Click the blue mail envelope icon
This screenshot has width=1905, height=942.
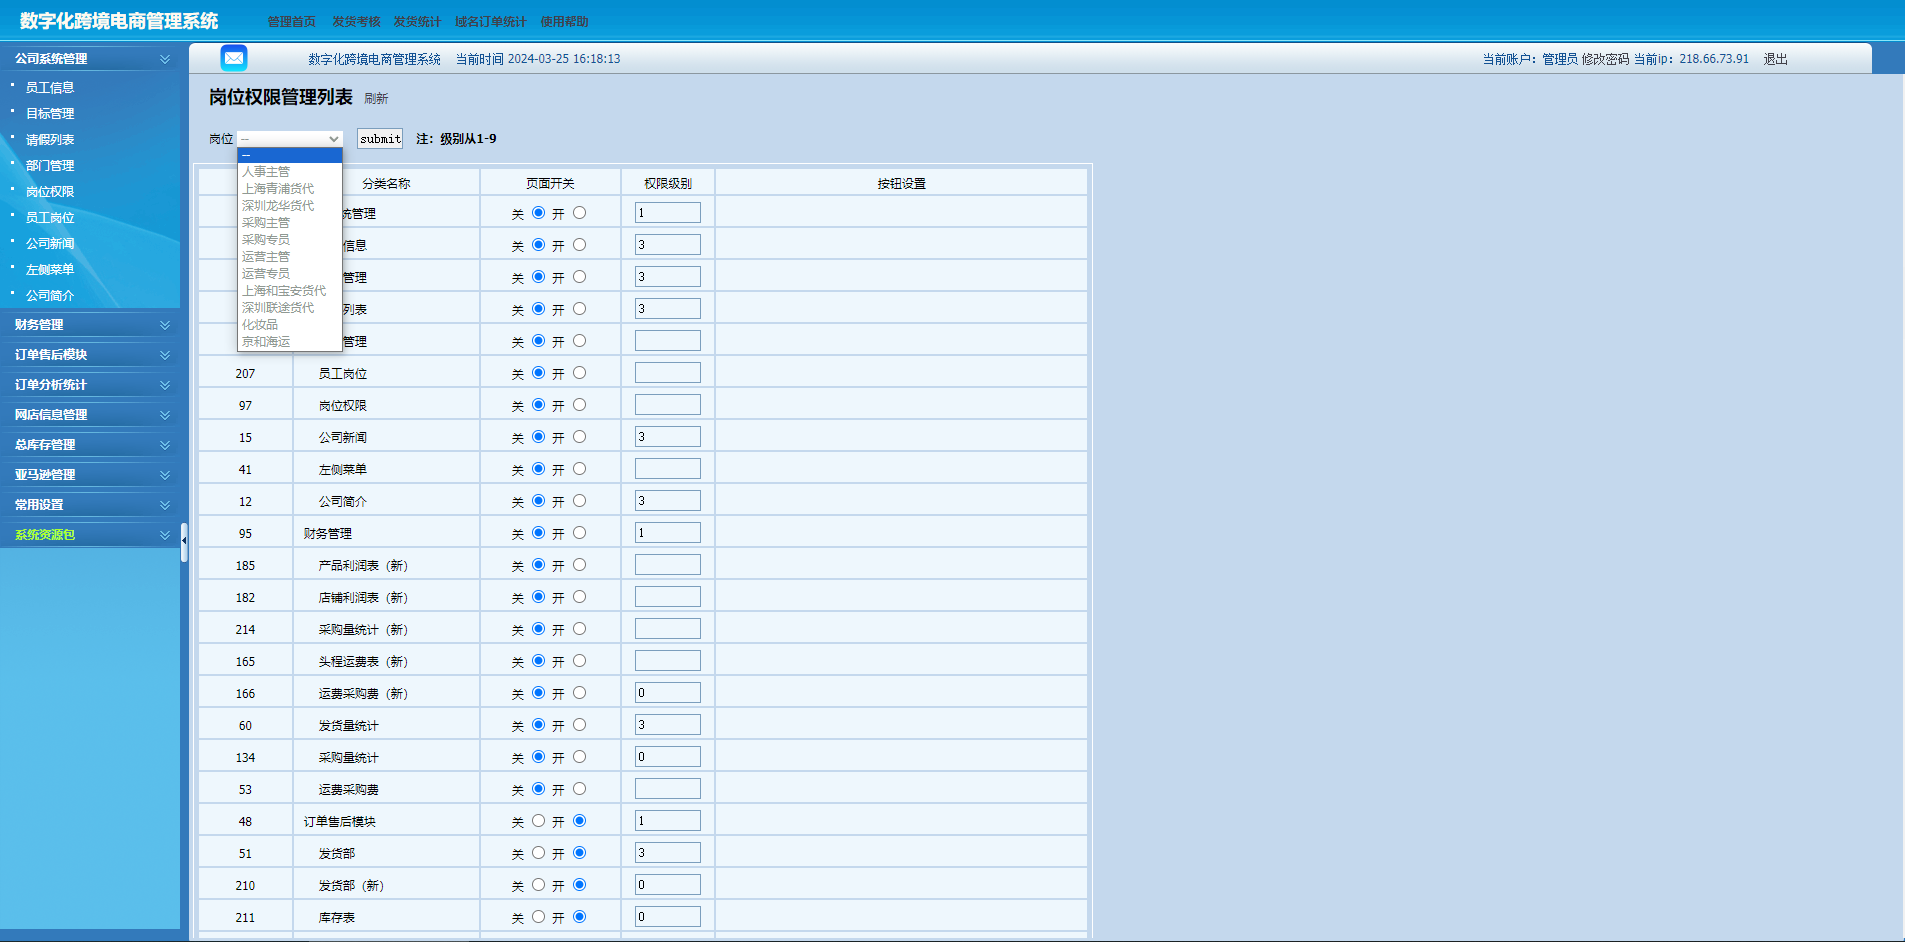pyautogui.click(x=234, y=58)
